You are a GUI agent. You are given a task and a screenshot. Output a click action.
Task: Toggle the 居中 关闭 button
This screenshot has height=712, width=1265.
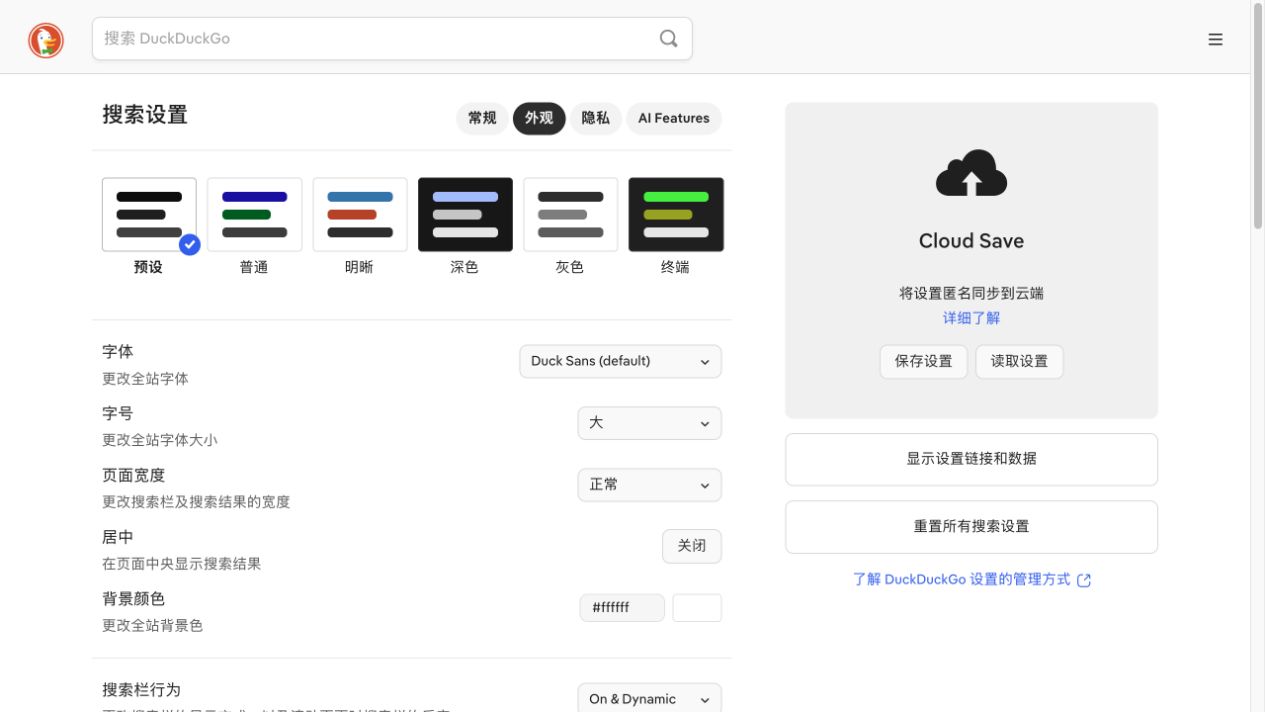pyautogui.click(x=692, y=546)
